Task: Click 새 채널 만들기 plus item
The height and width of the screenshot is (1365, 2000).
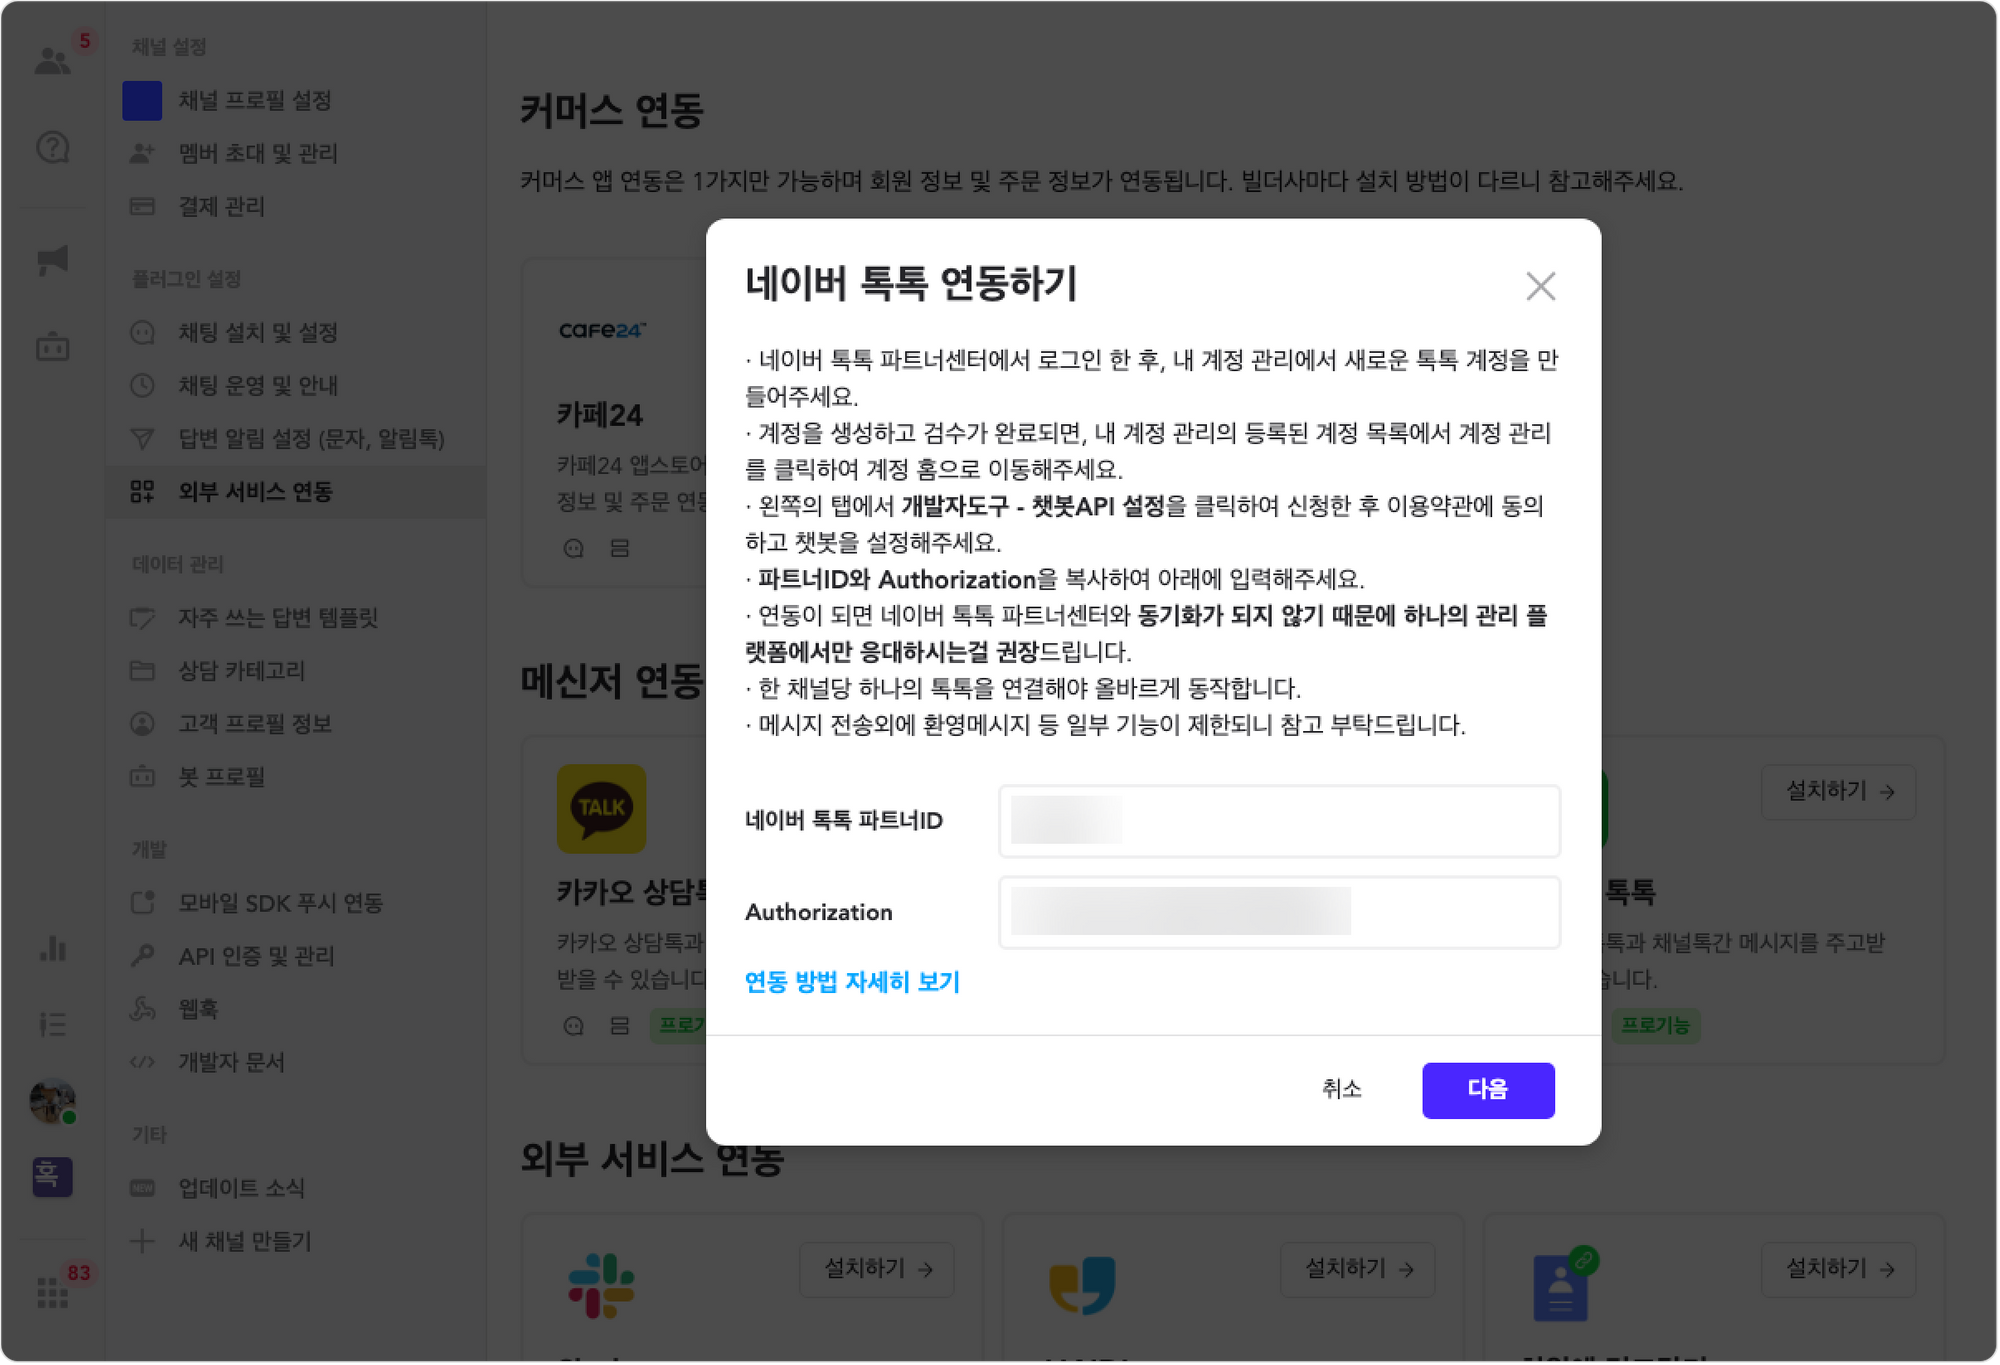Action: [244, 1241]
